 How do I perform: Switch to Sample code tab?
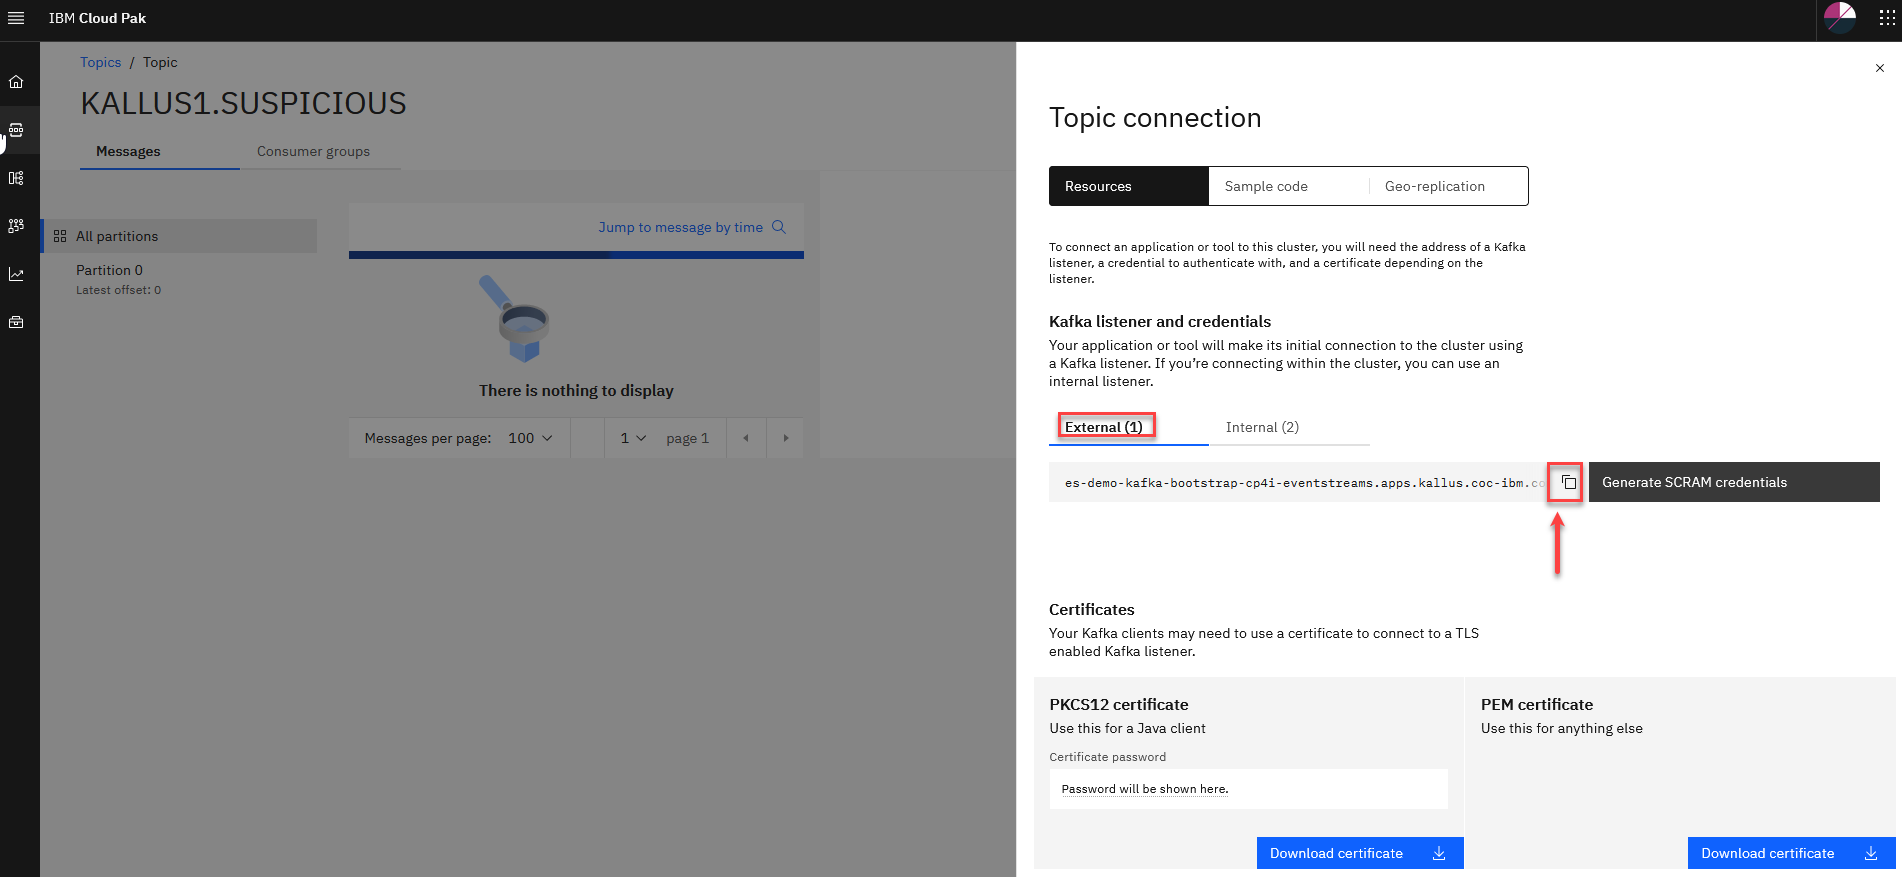click(x=1288, y=186)
